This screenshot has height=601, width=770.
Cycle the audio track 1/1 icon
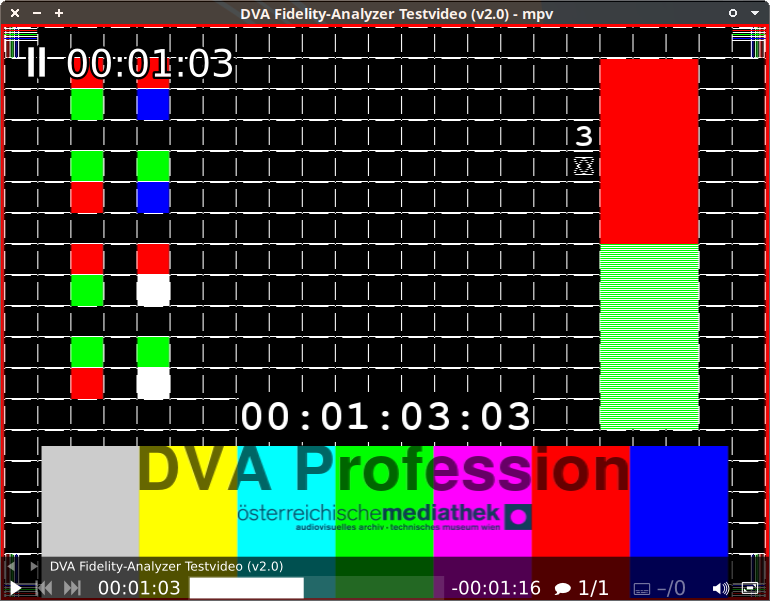click(582, 588)
